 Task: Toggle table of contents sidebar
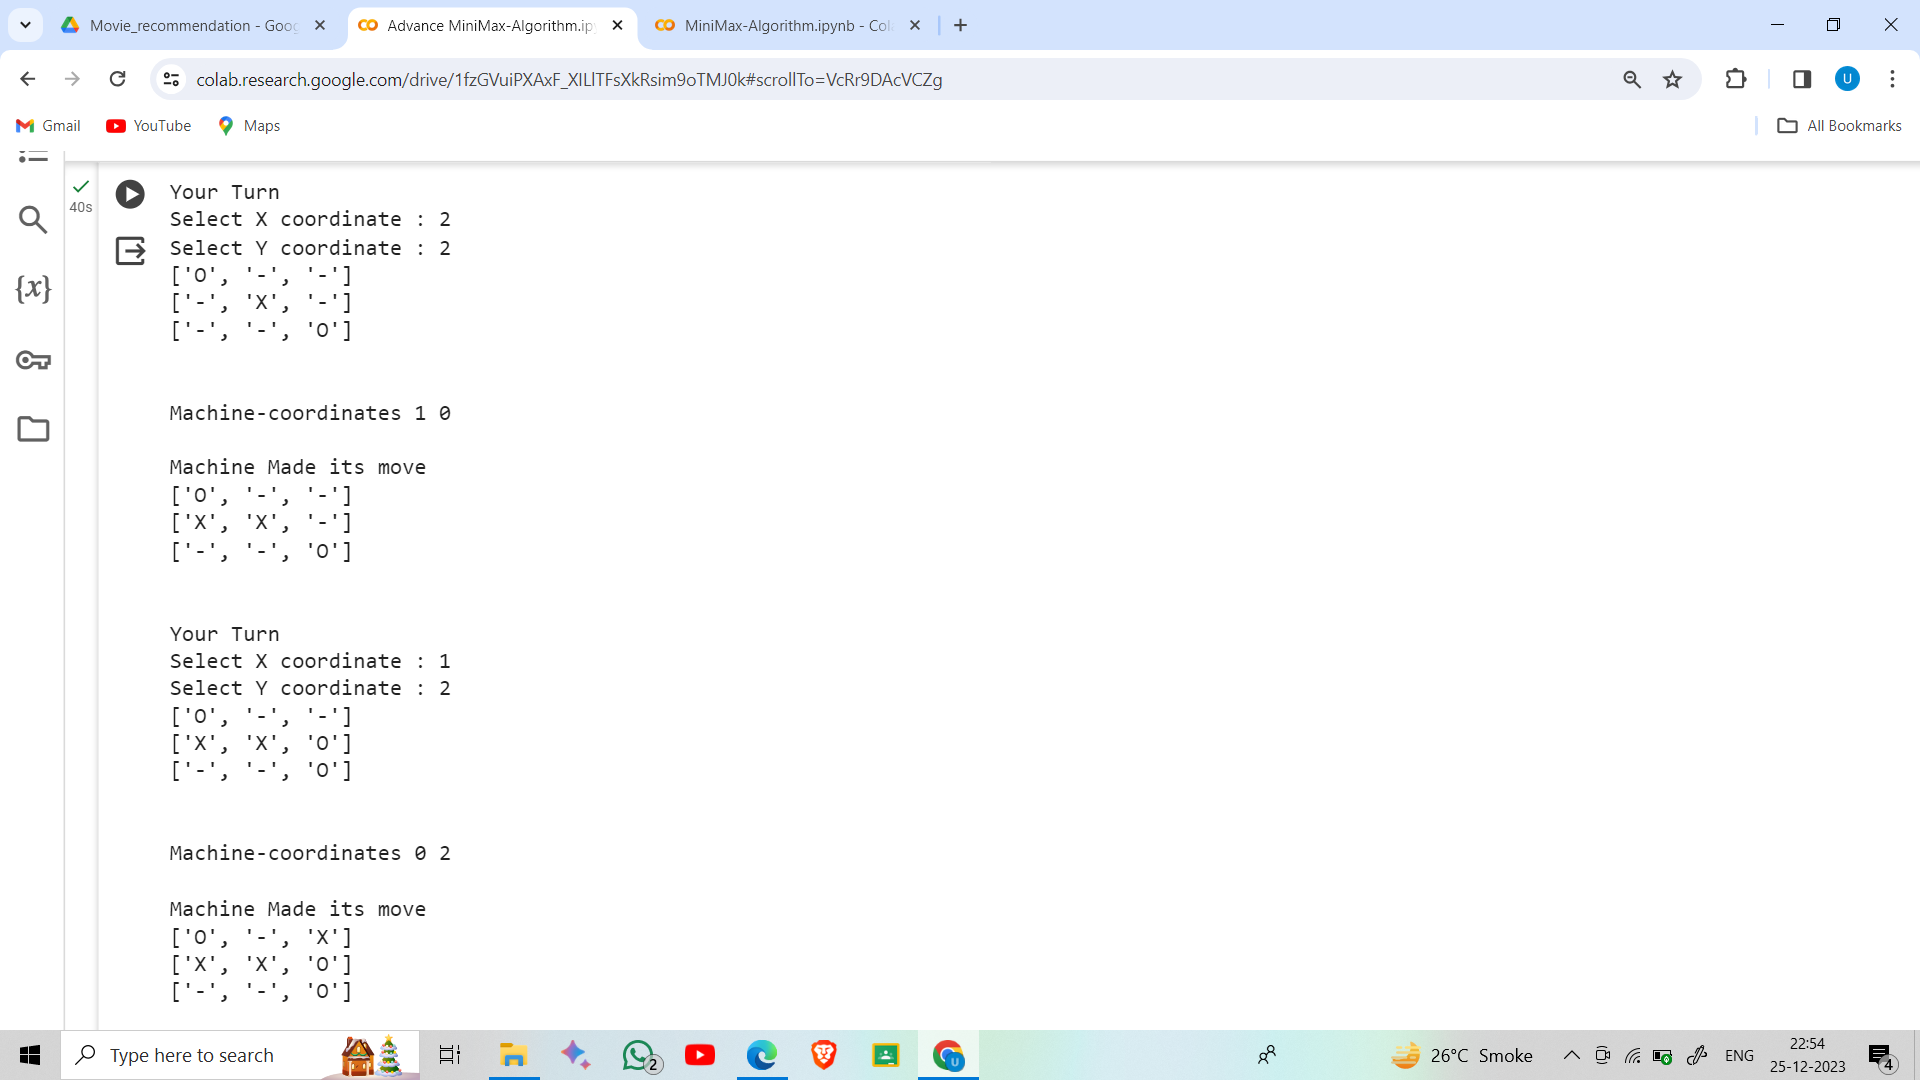[x=33, y=155]
